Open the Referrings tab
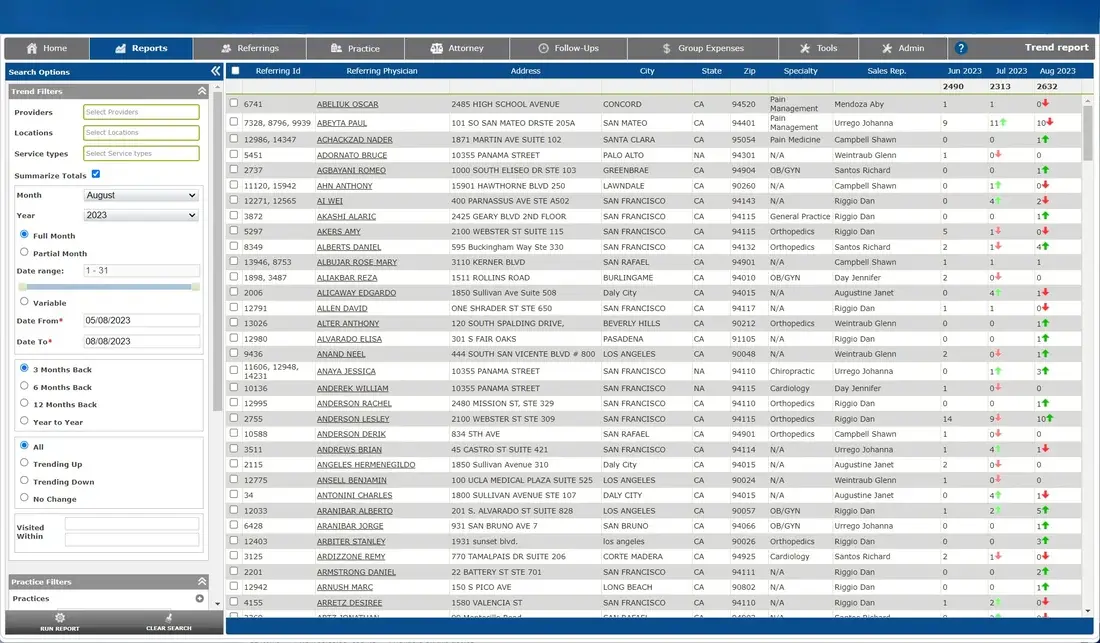 (250, 48)
